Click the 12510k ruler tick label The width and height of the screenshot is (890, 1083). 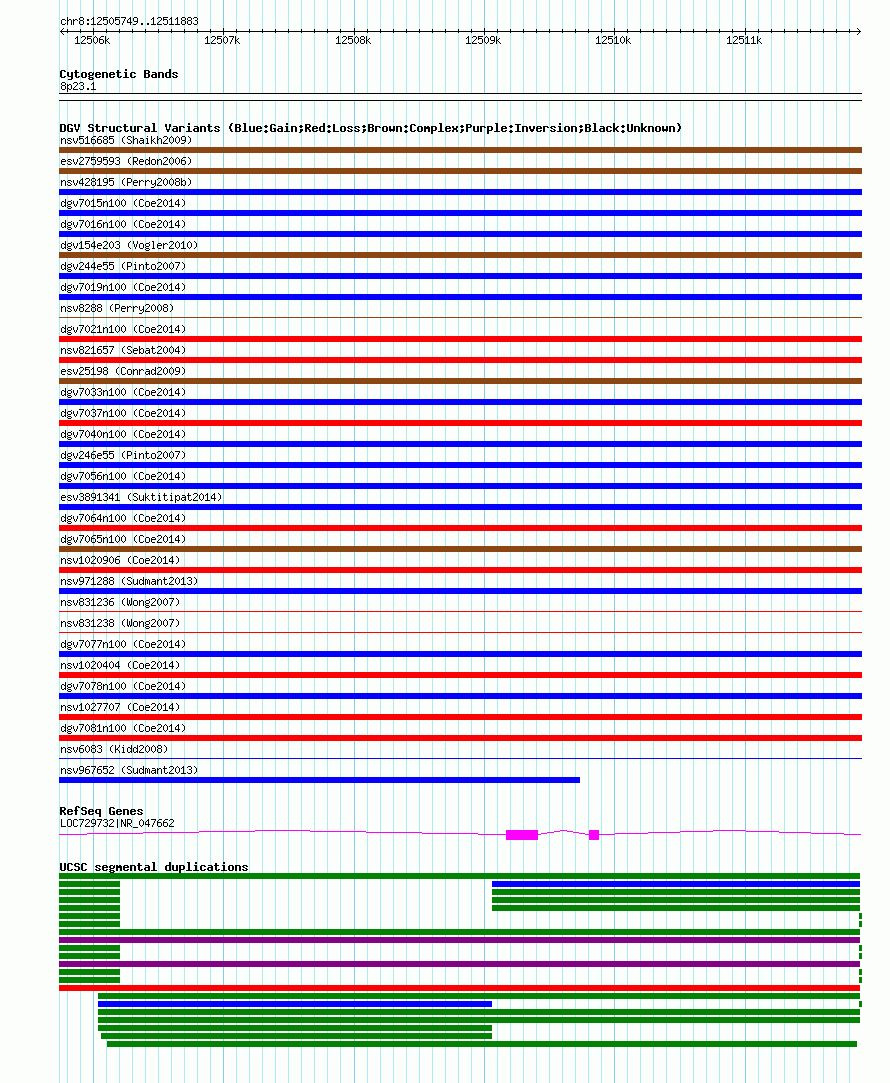point(613,40)
